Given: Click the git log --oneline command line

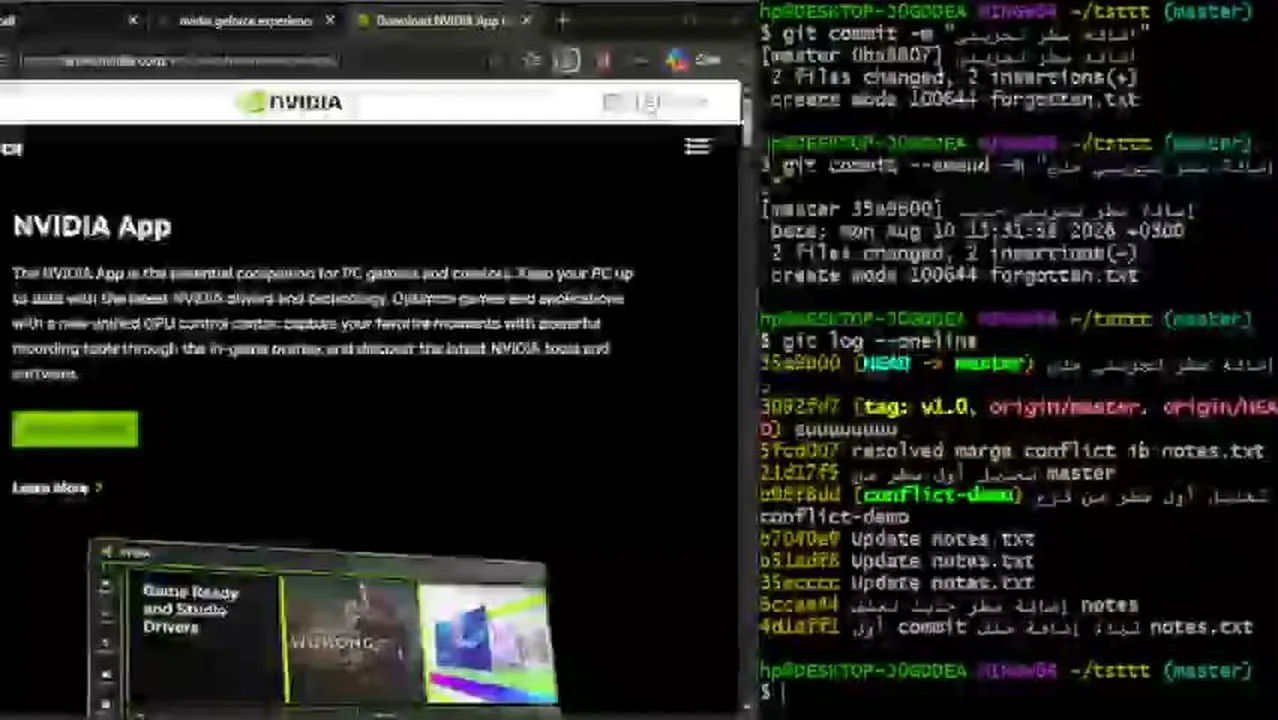Looking at the screenshot, I should (x=868, y=342).
